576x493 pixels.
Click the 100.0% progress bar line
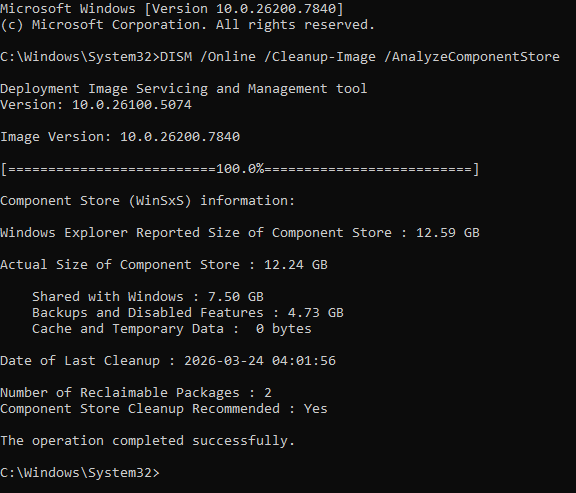tap(240, 169)
